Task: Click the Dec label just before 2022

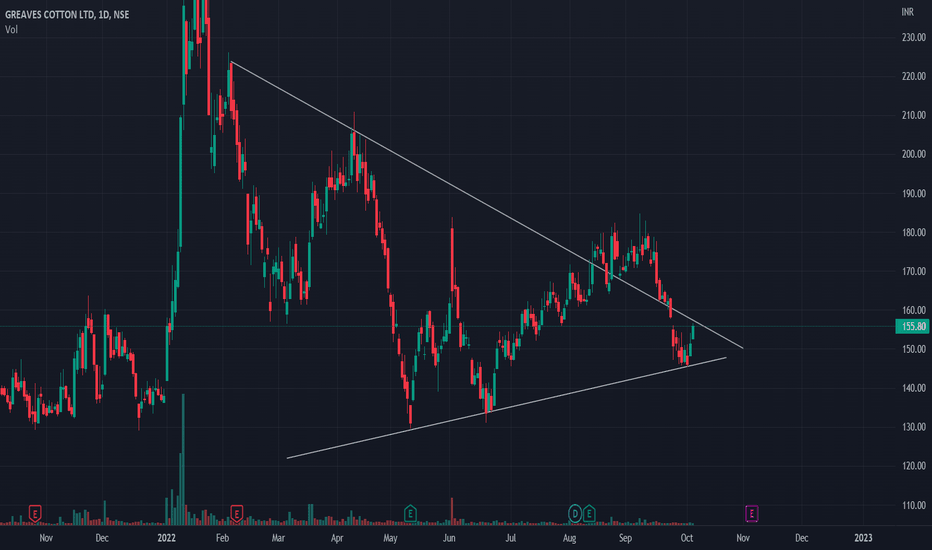Action: click(102, 538)
